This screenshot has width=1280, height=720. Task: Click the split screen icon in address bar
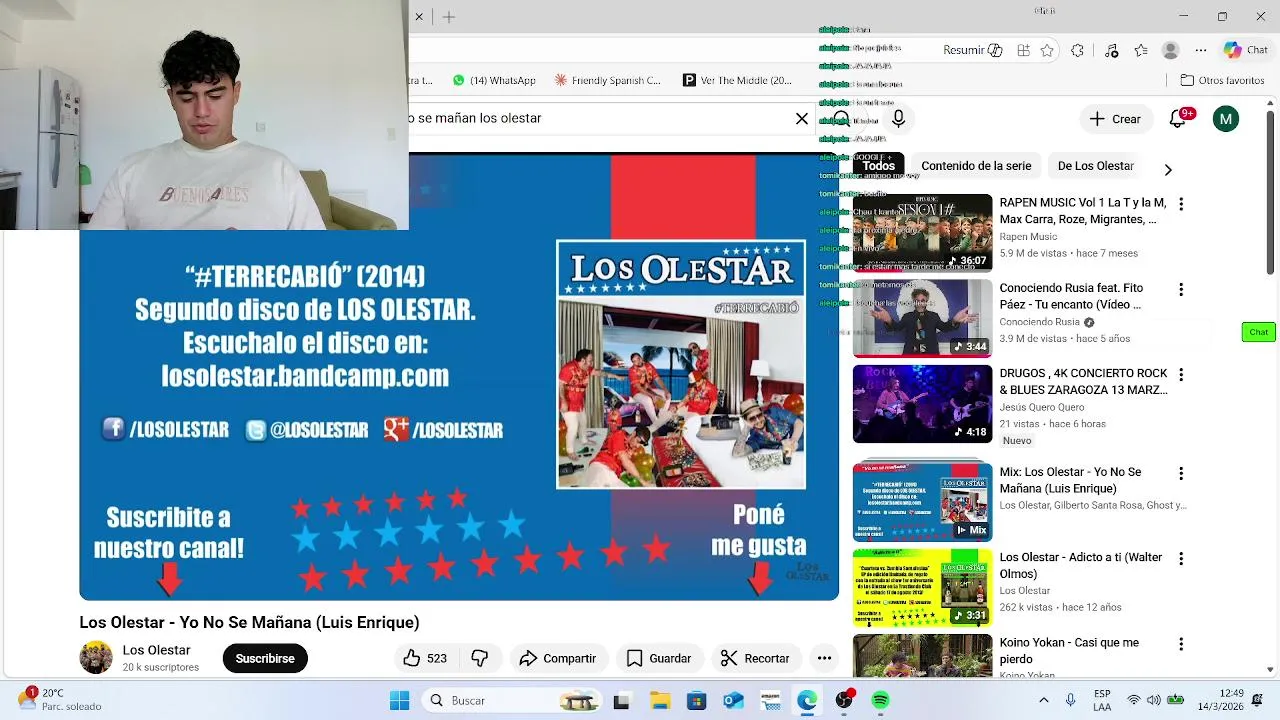[1023, 50]
